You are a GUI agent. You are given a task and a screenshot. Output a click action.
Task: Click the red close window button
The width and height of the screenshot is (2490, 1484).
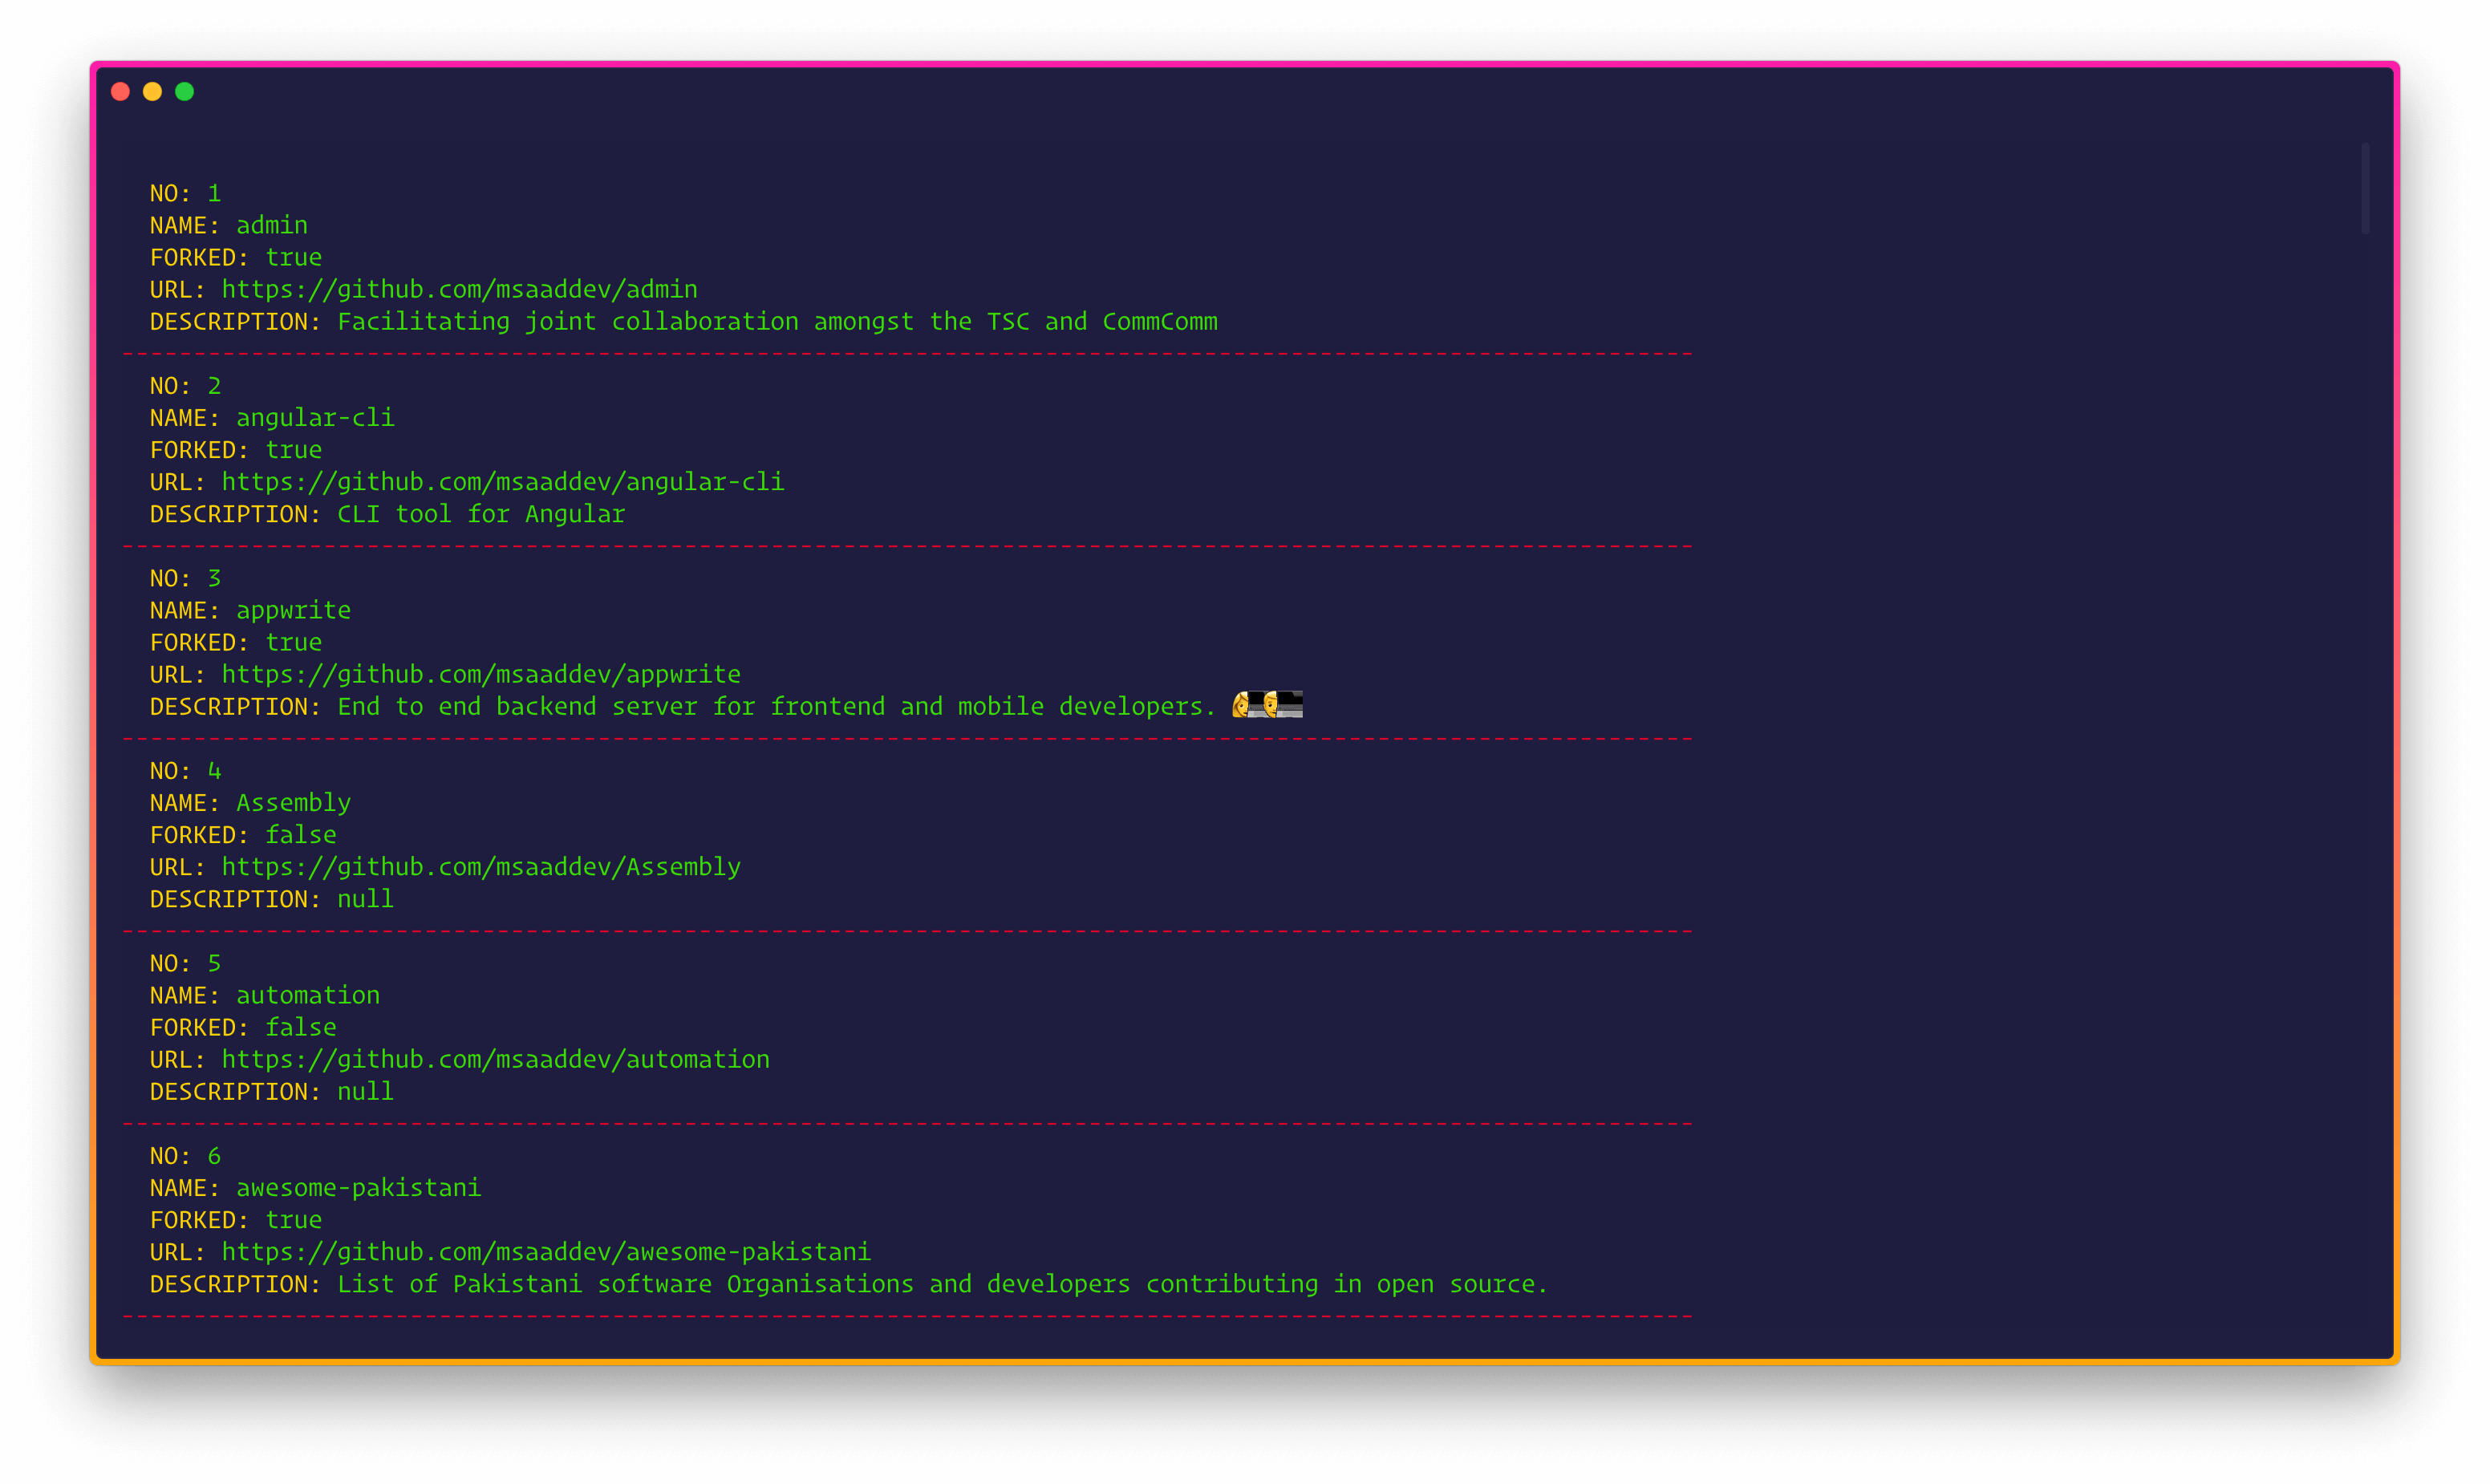pos(120,92)
